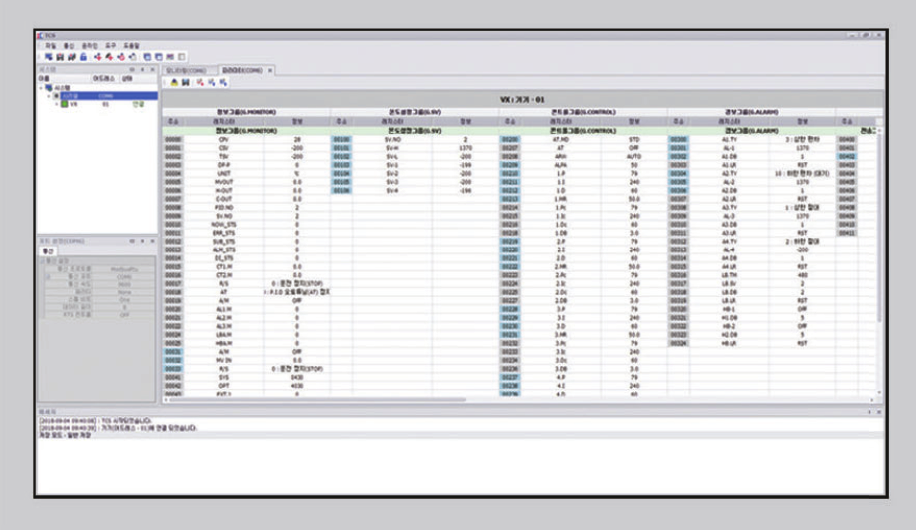Screen dimensions: 916x530
Task: Select address cell 00200 in control group
Action: point(510,139)
